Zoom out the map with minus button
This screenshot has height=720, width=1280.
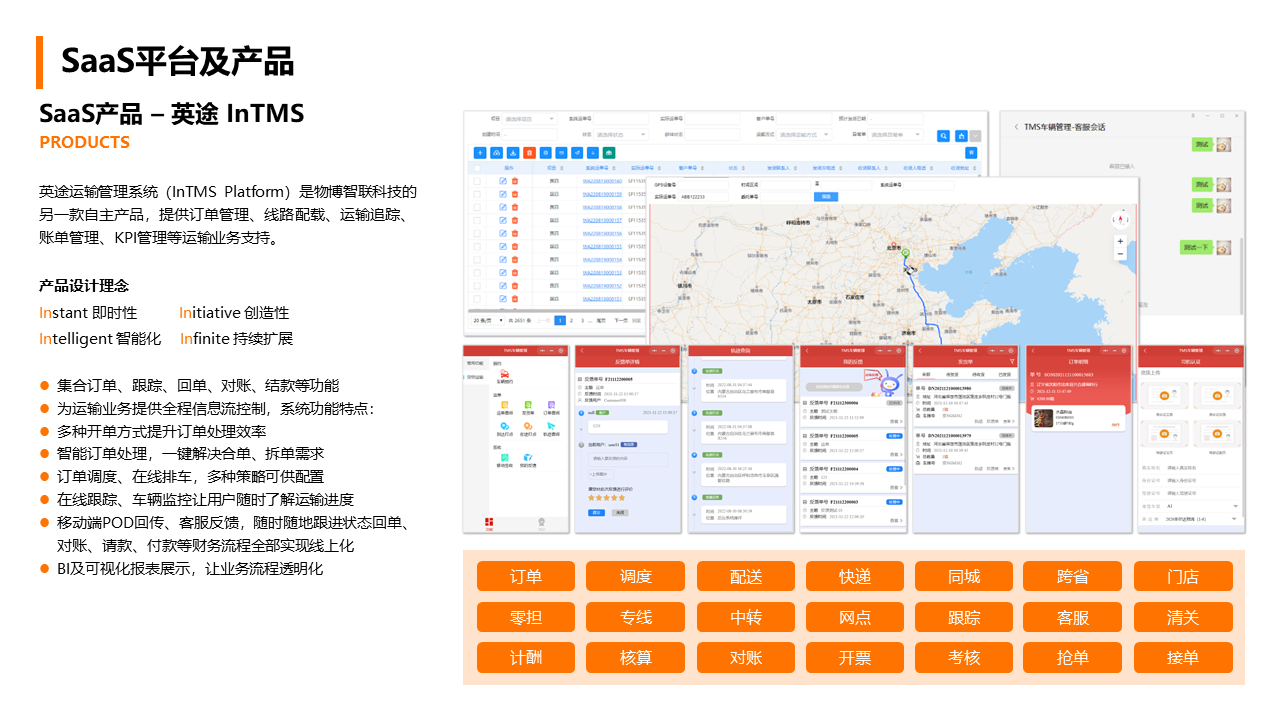pos(1120,254)
